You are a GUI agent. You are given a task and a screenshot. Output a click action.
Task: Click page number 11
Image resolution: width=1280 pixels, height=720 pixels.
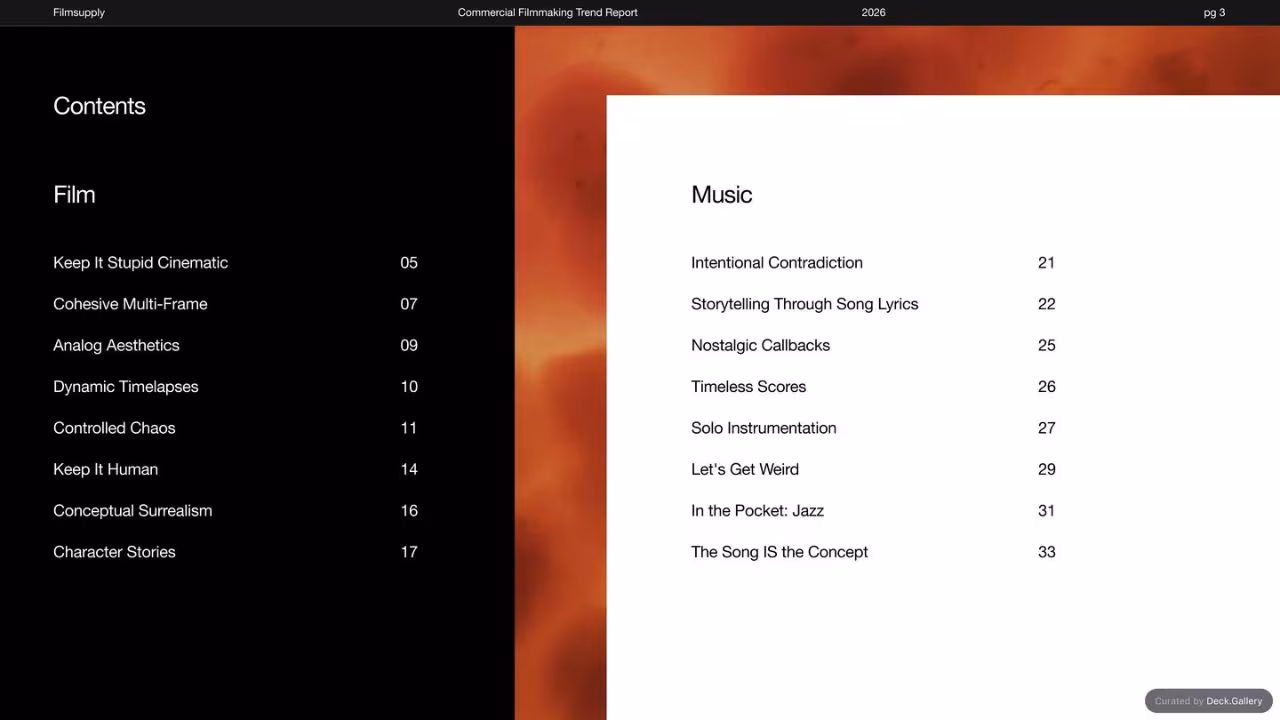409,428
